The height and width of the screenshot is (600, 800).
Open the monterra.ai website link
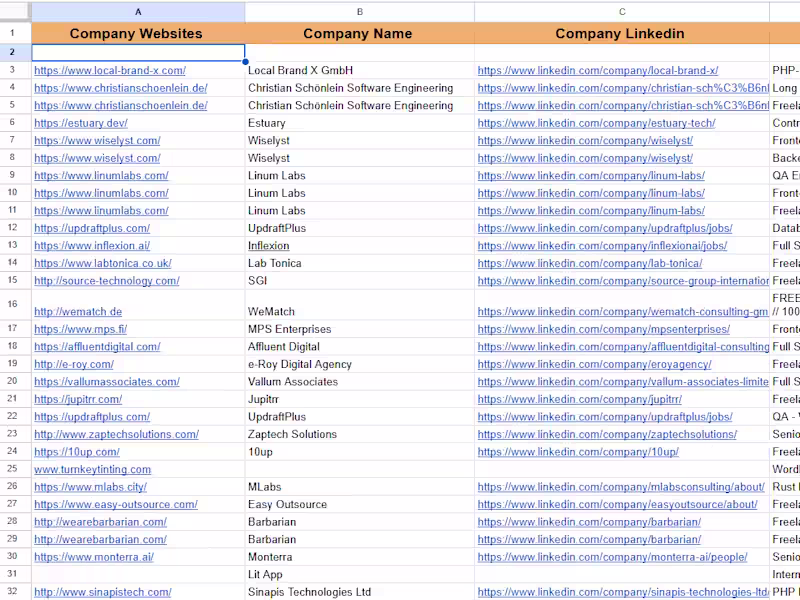tap(94, 557)
